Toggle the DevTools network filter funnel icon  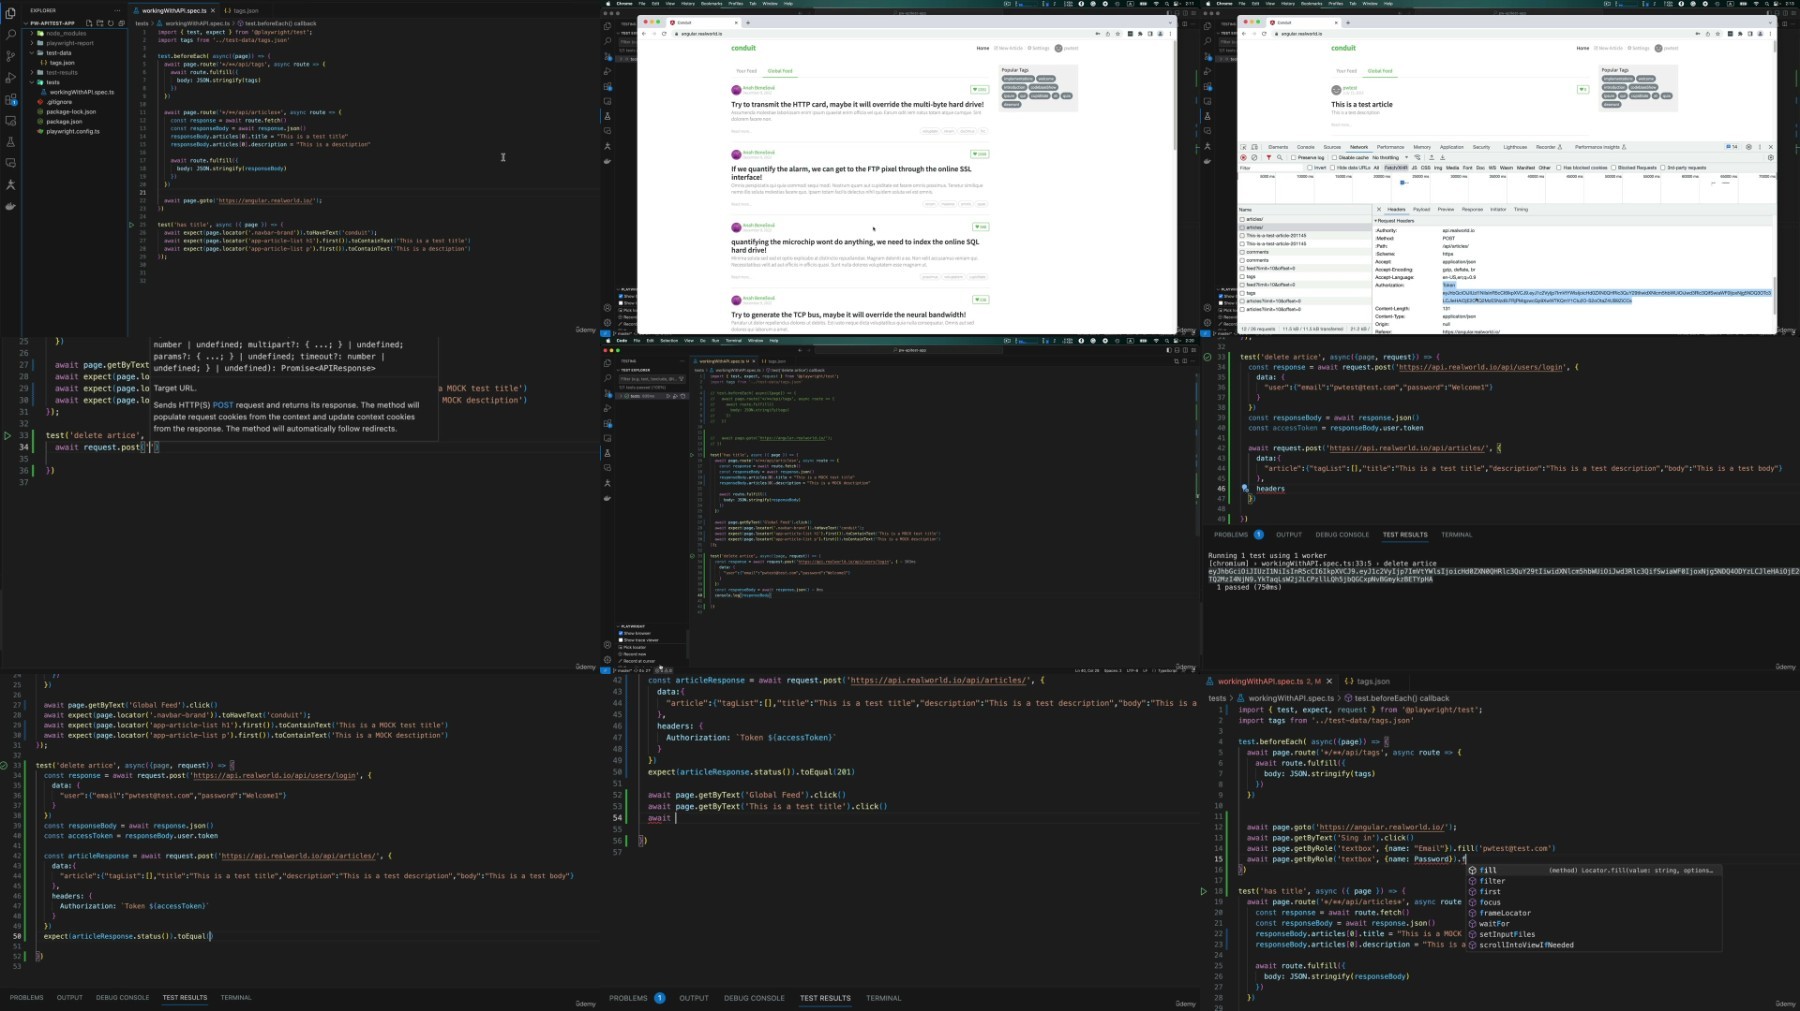1269,158
